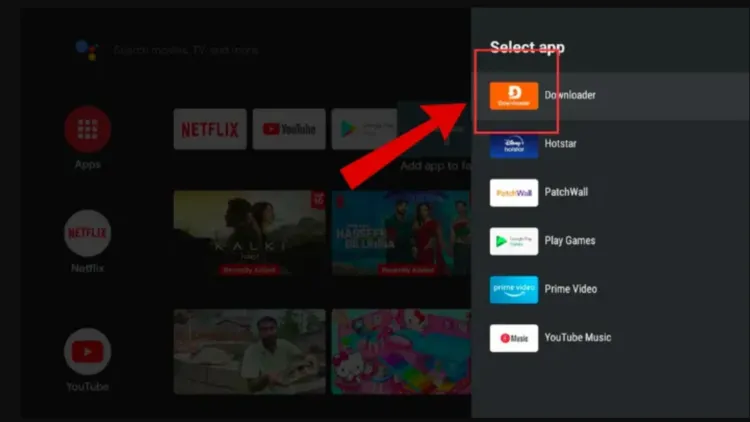Choose the Prime Video app icon
Image resolution: width=750 pixels, height=422 pixels.
click(x=514, y=289)
